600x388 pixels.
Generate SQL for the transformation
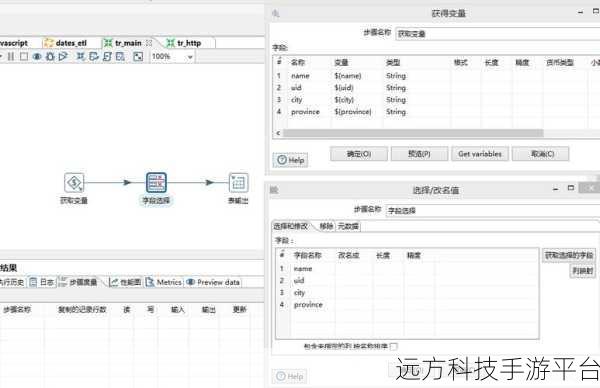pos(107,57)
